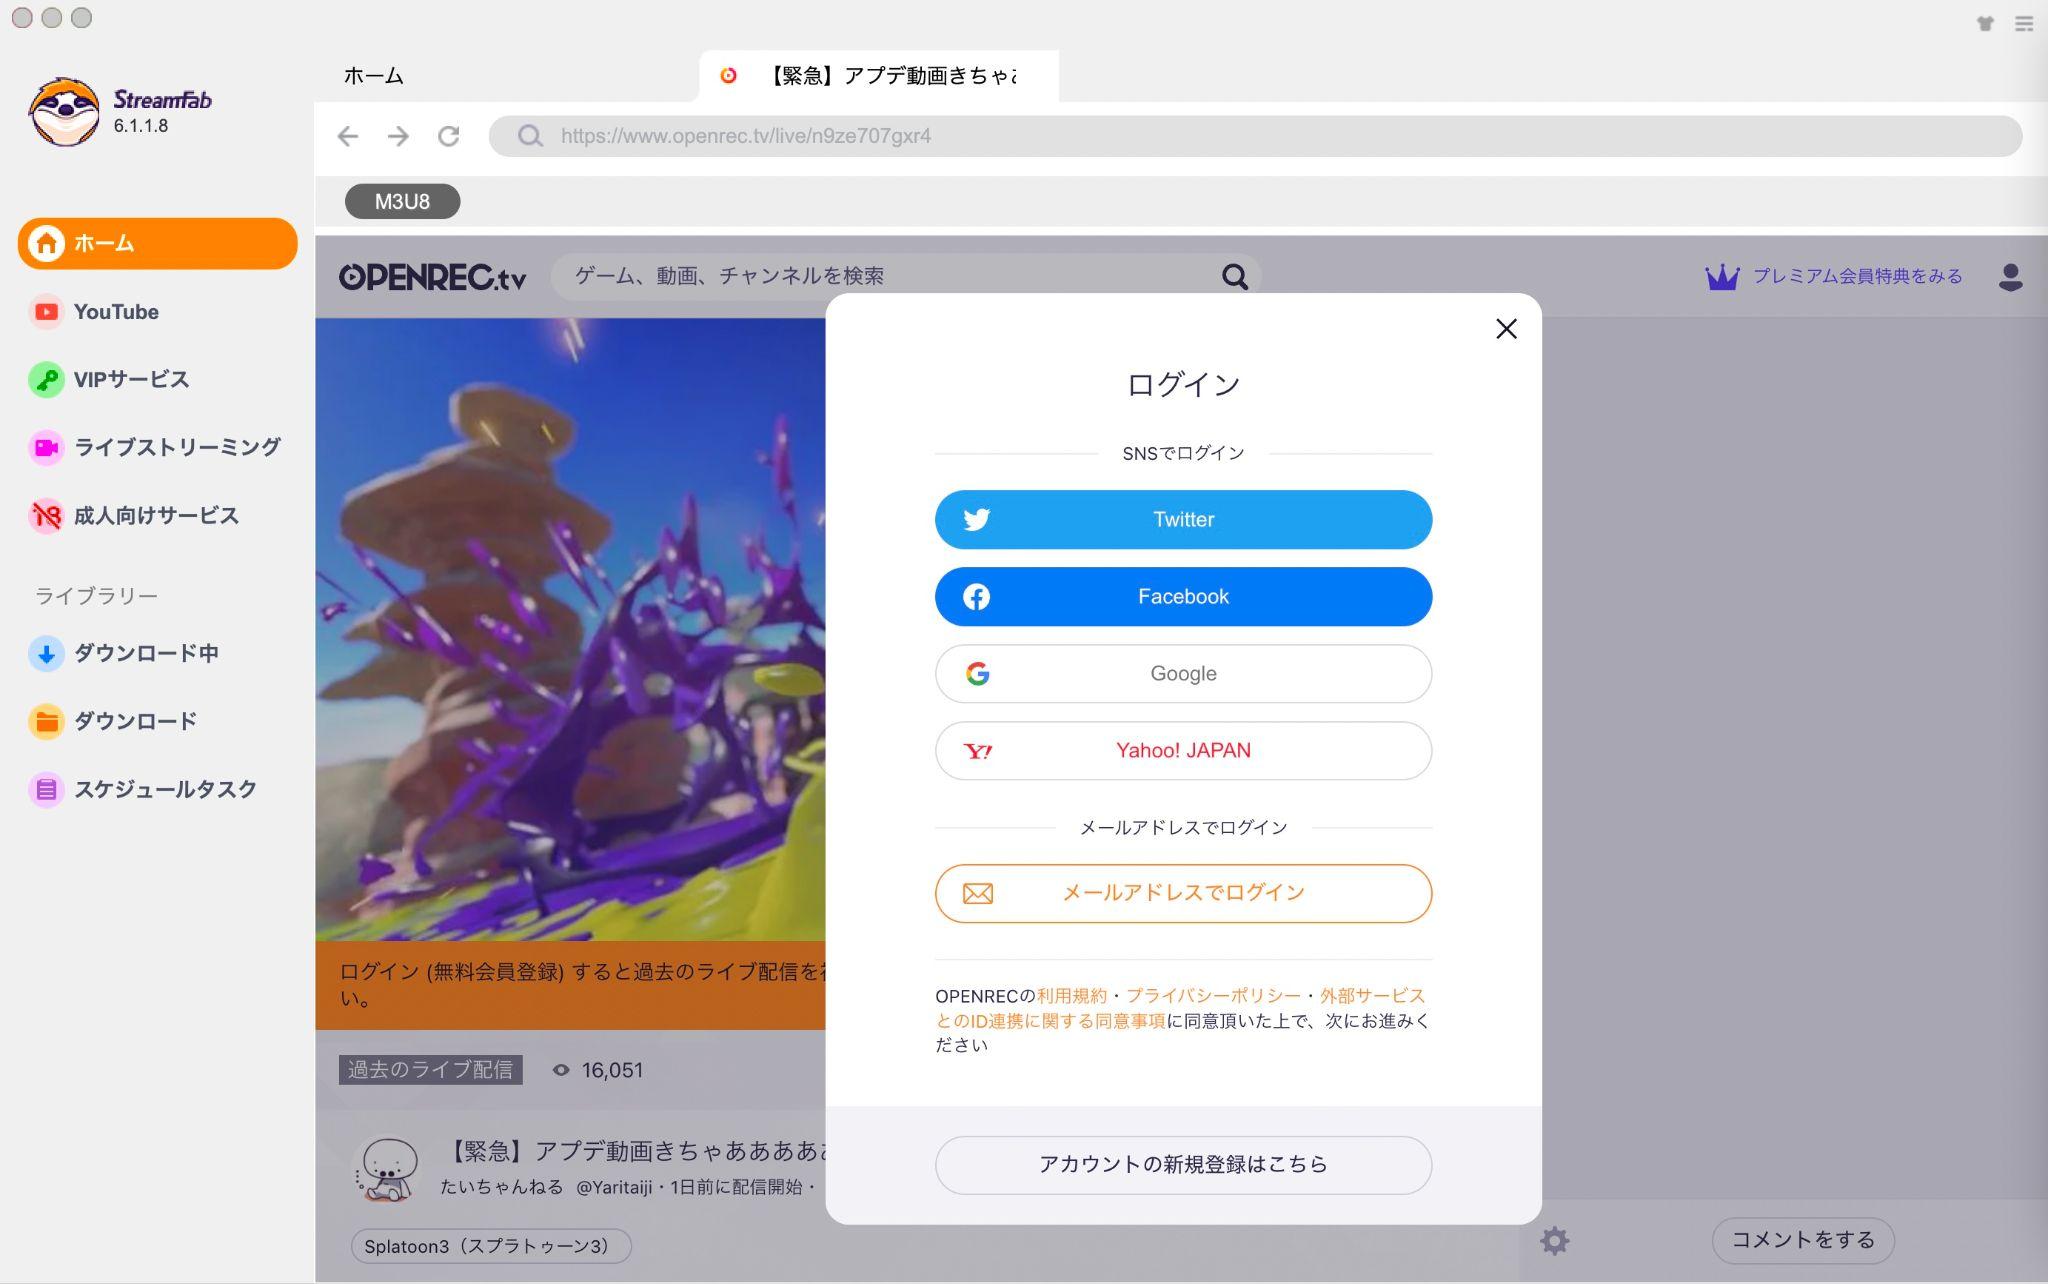Viewport: 2048px width, 1284px height.
Task: Click the コメントをする button
Action: (x=1803, y=1241)
